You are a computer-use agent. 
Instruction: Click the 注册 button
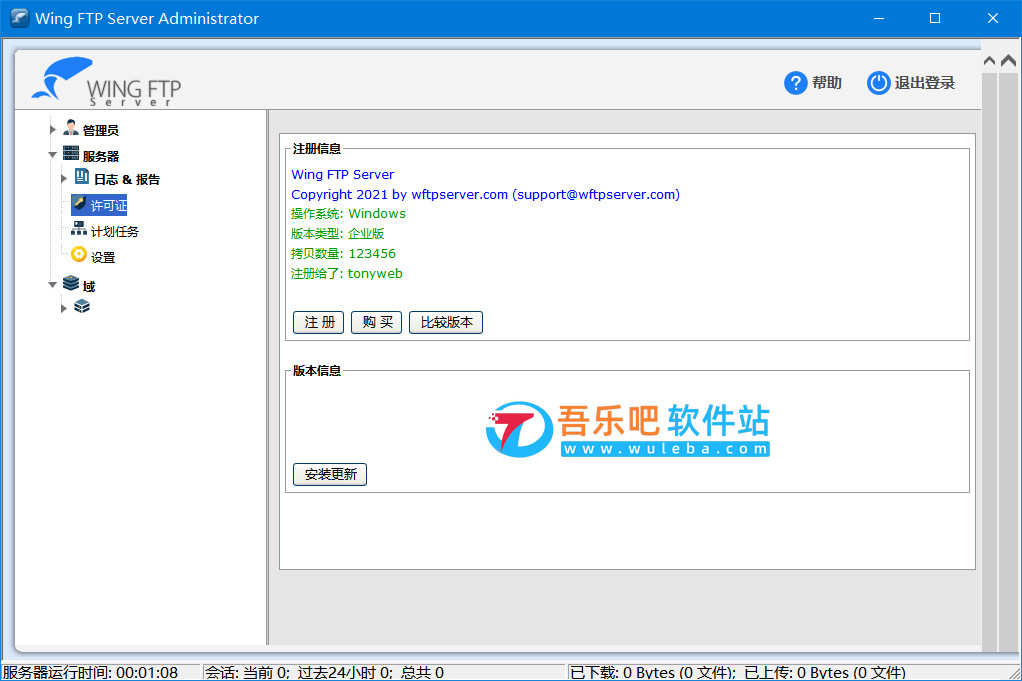pos(319,323)
